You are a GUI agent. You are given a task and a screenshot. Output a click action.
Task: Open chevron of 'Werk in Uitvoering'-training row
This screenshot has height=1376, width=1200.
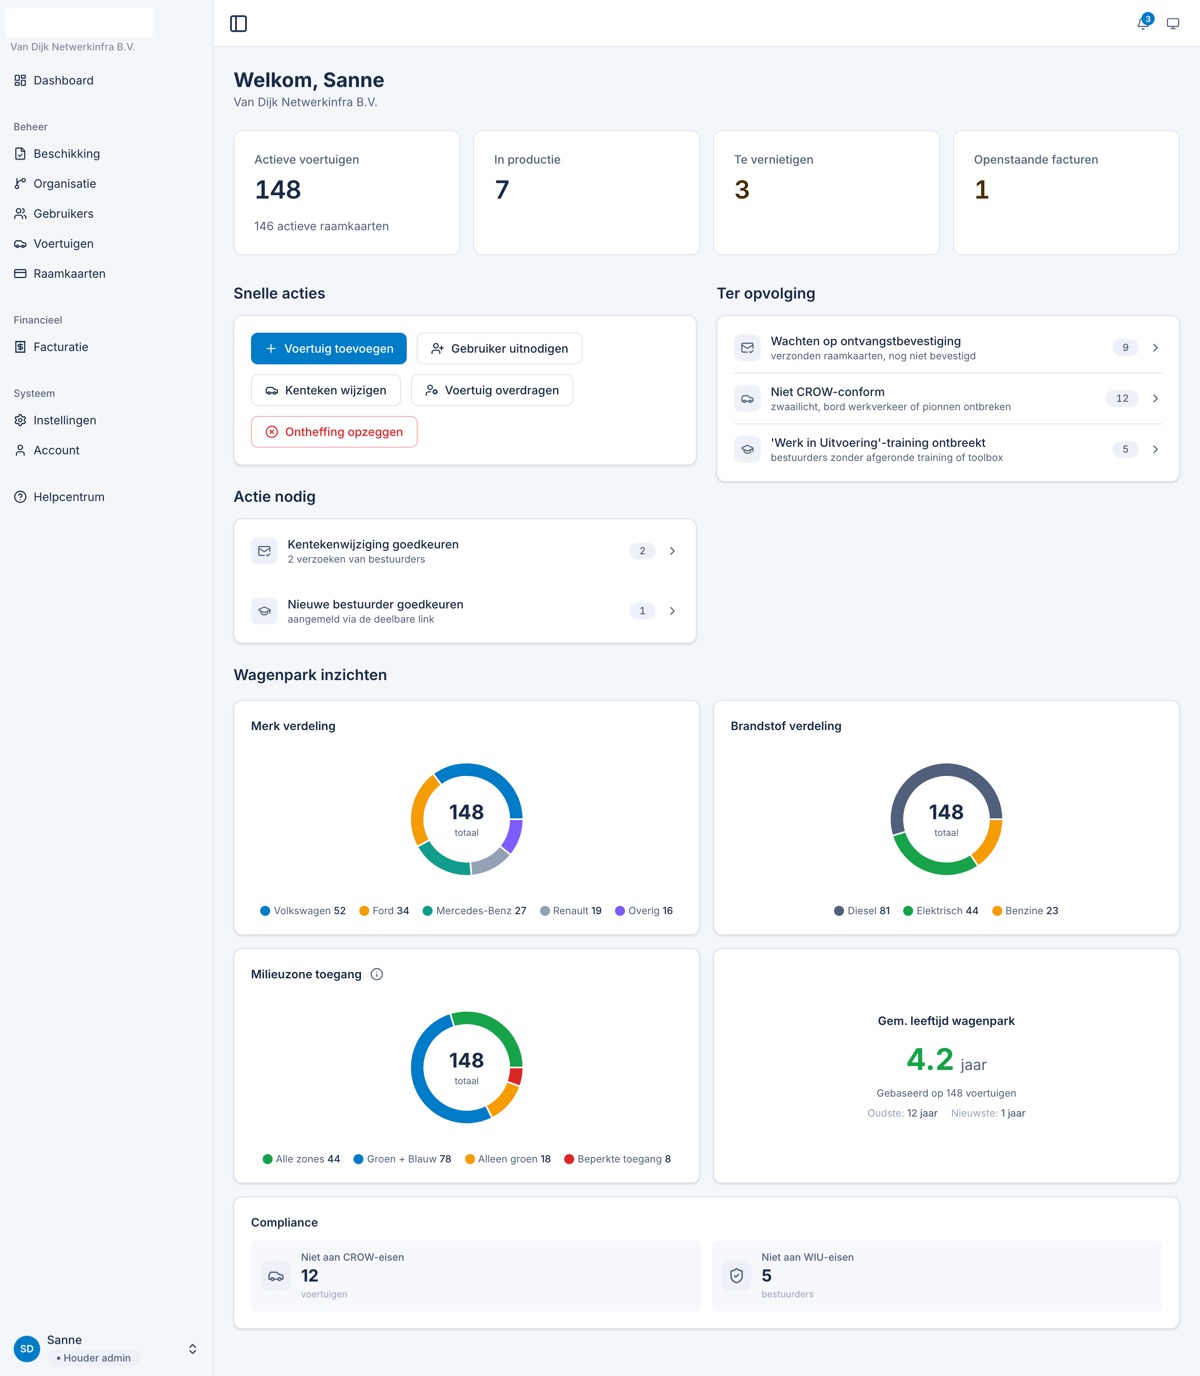point(1155,450)
